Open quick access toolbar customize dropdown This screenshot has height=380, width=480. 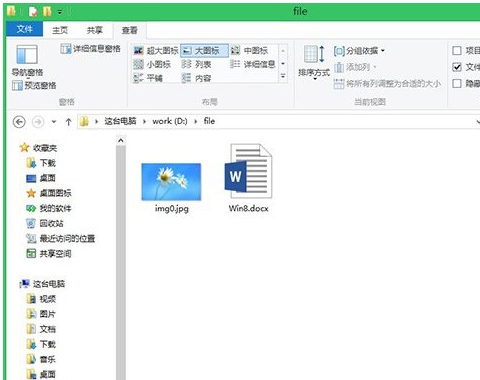point(60,12)
